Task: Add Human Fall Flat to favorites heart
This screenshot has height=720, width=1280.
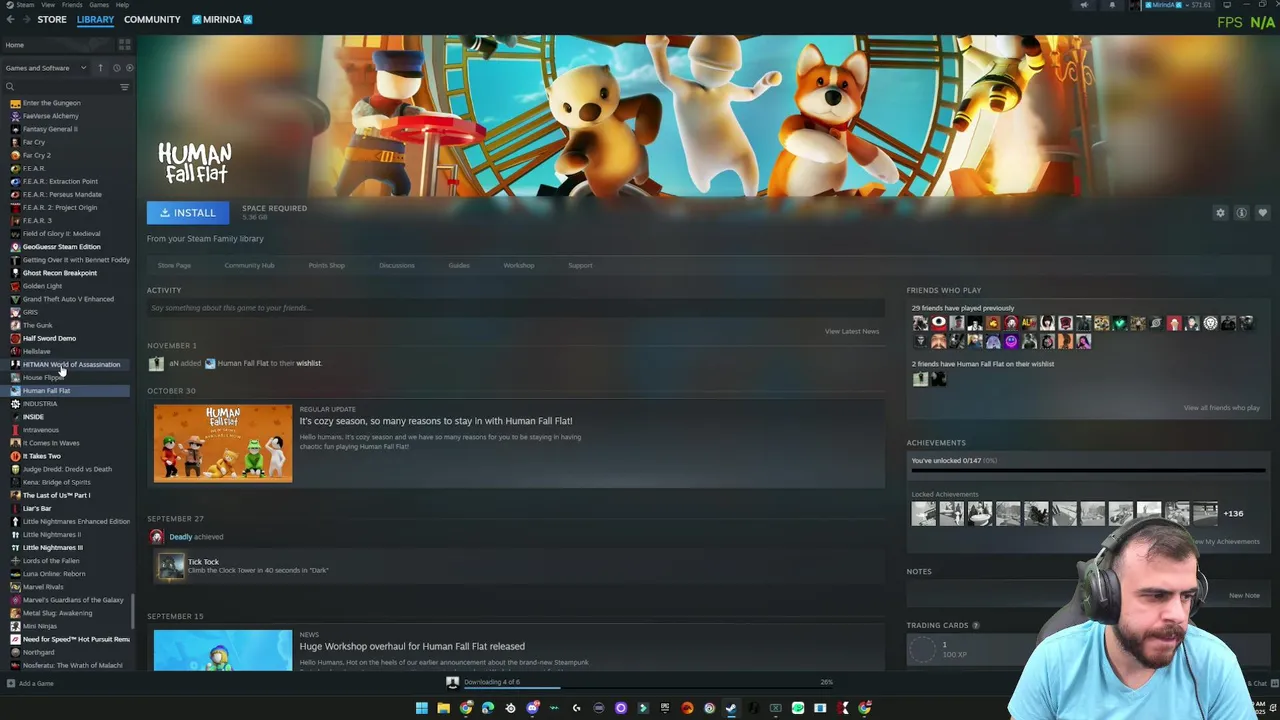Action: [1262, 213]
